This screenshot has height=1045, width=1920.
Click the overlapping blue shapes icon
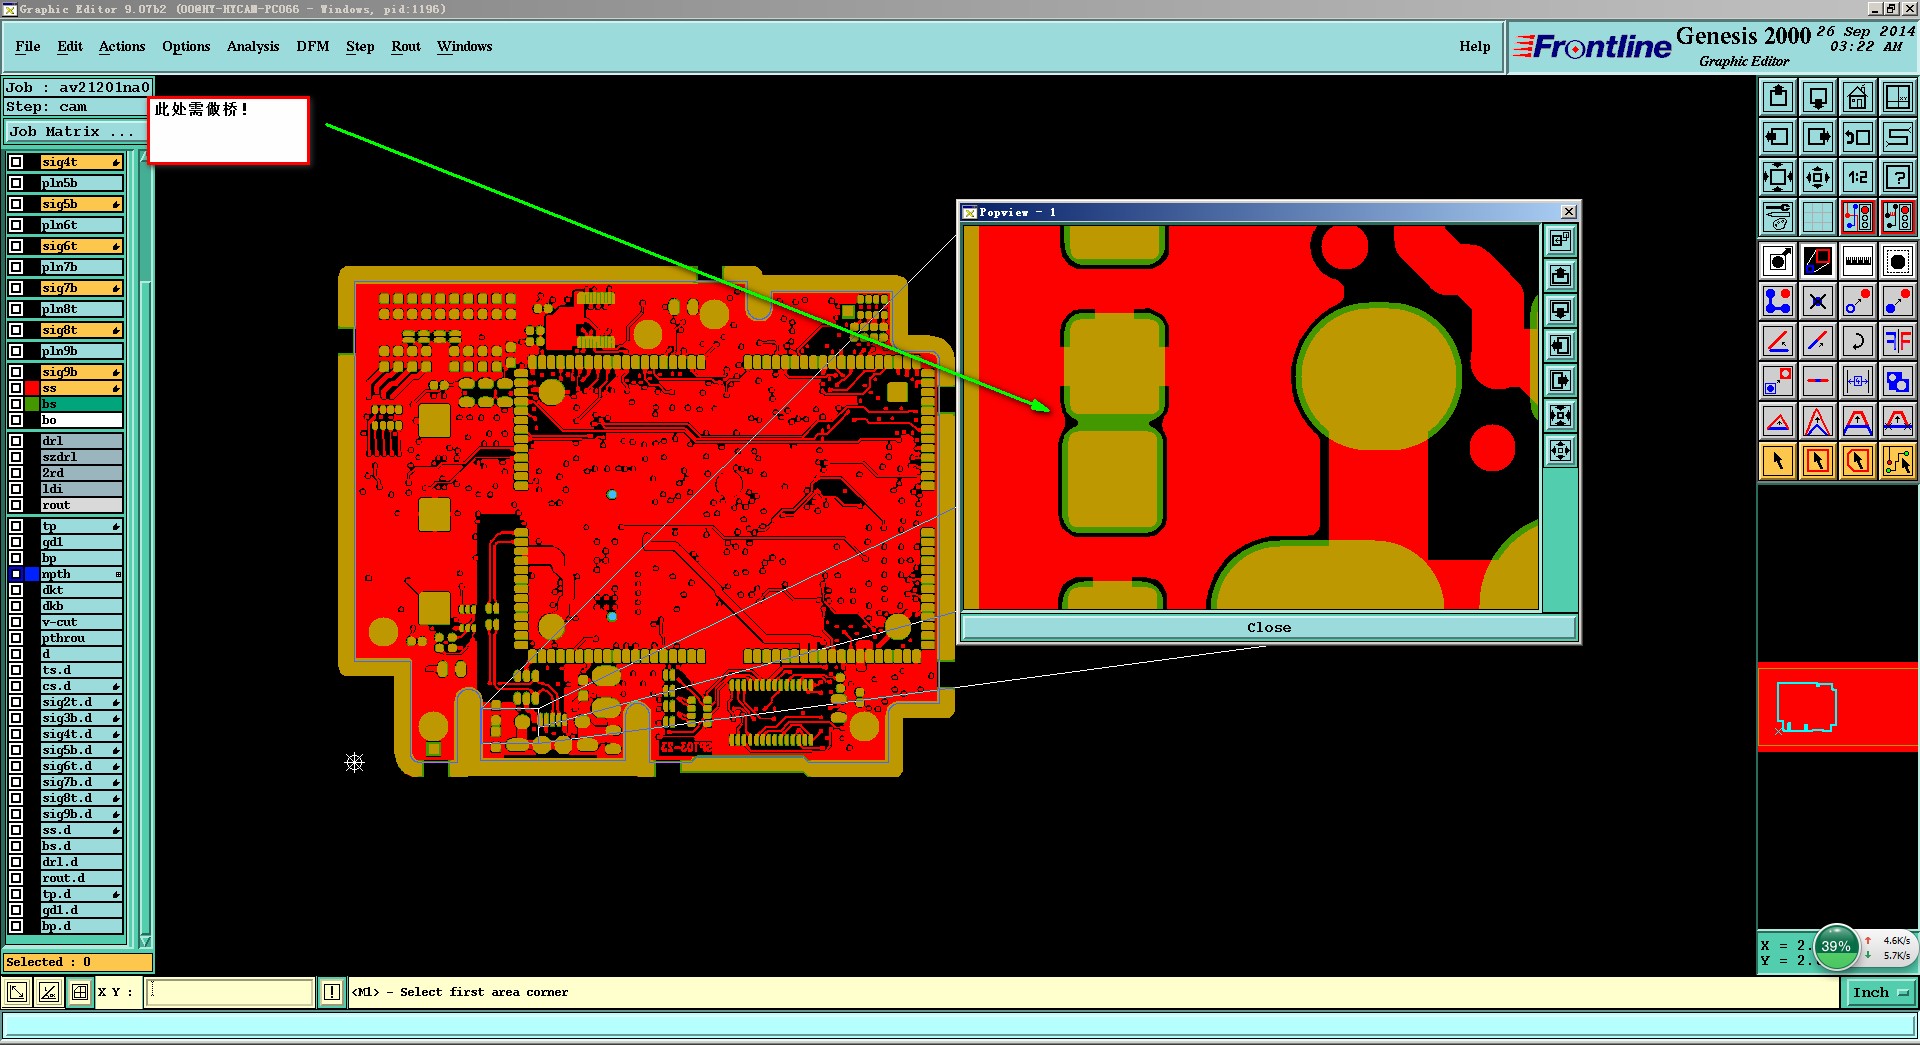[1898, 381]
